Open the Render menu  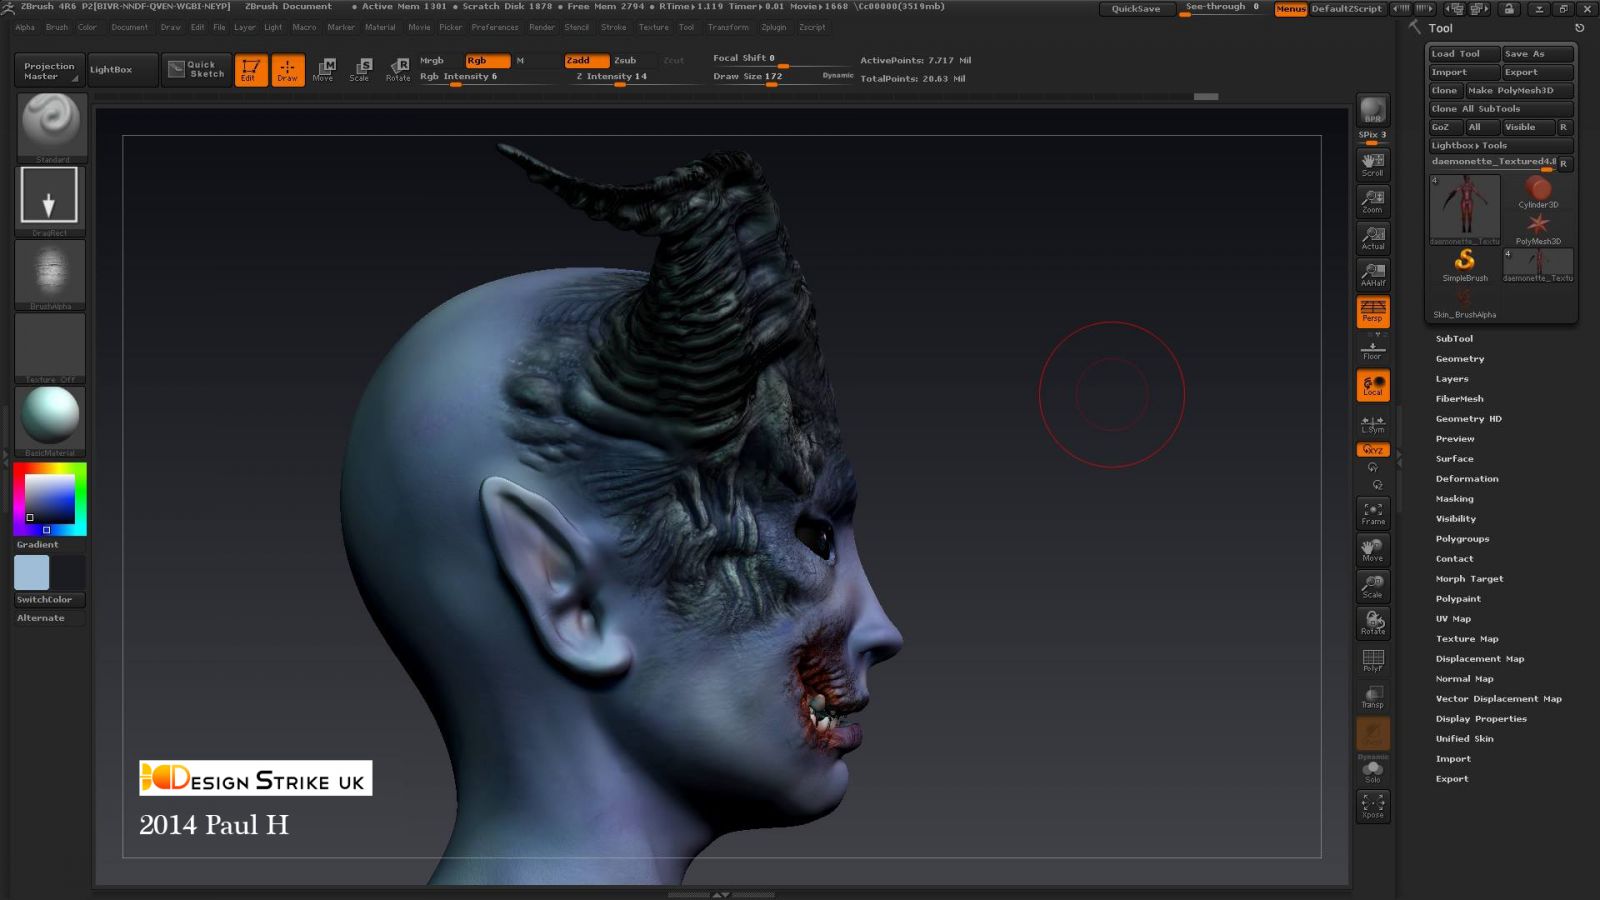click(x=541, y=27)
